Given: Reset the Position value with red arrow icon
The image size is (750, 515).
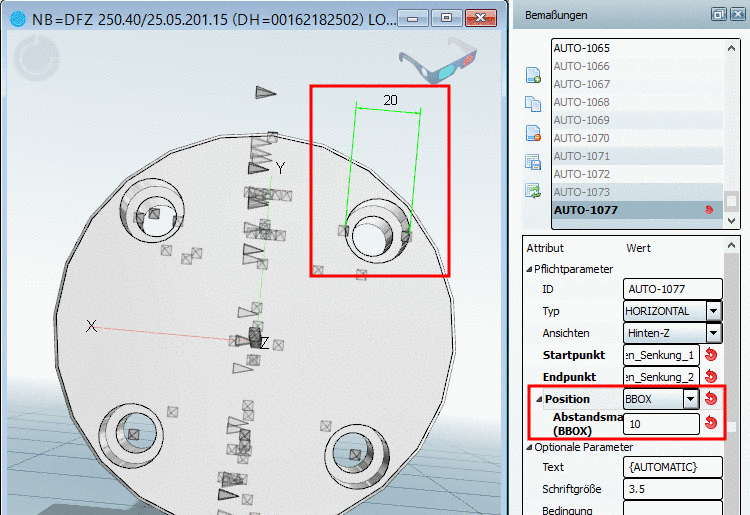Looking at the screenshot, I should coord(711,398).
